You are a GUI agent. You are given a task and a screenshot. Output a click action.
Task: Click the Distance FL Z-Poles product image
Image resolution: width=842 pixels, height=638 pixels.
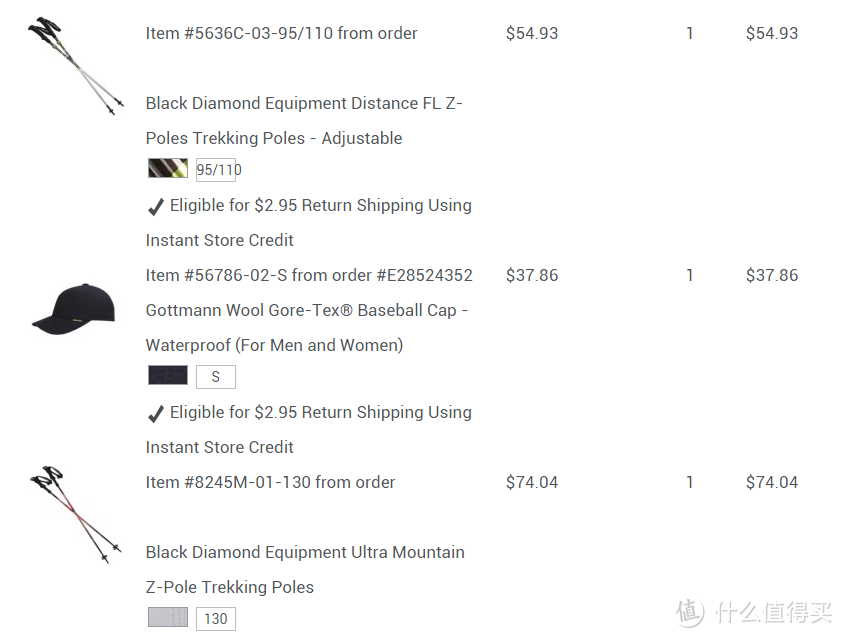pos(76,65)
